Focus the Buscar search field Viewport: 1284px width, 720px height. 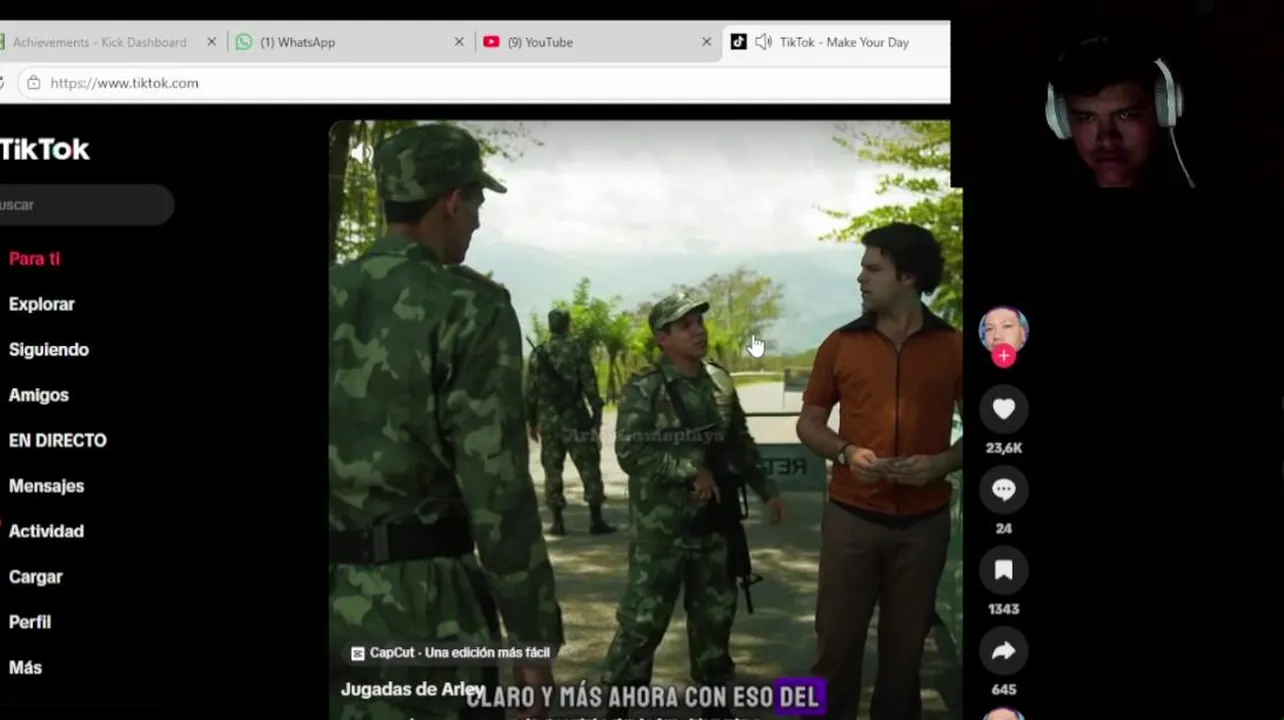click(85, 204)
